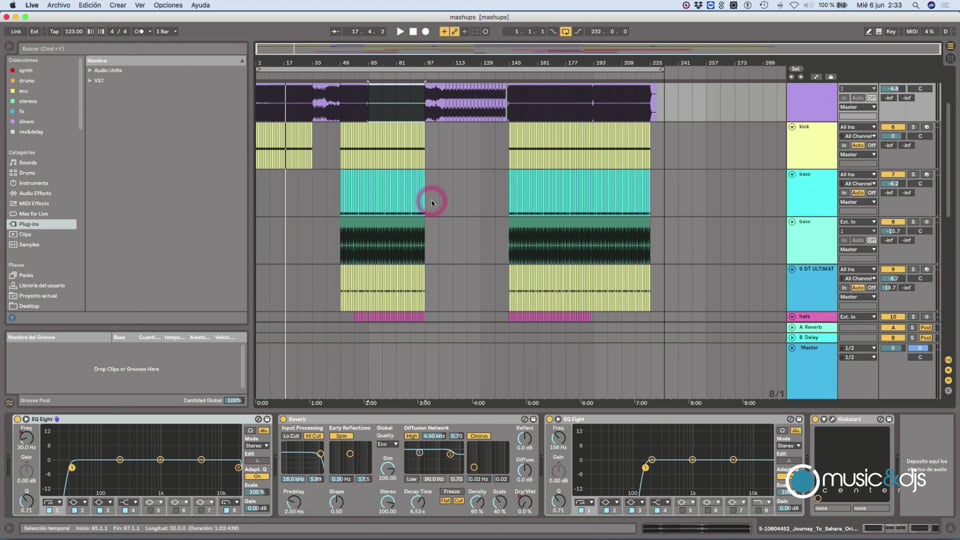Open the Audio Effects category
The height and width of the screenshot is (540, 960).
(35, 193)
